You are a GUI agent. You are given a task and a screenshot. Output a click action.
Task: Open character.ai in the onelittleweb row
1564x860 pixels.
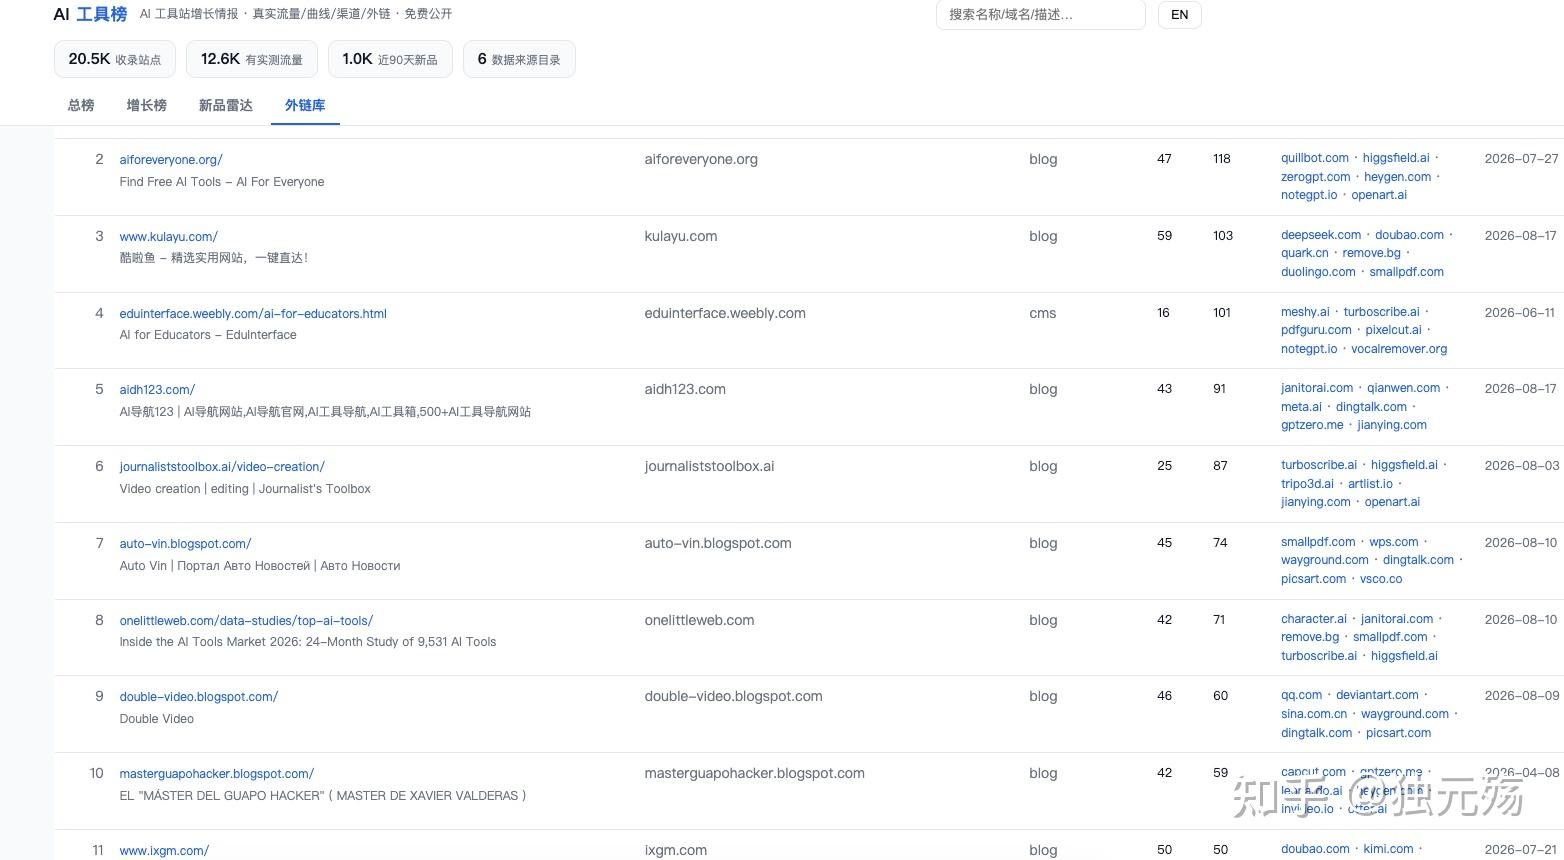click(1314, 619)
